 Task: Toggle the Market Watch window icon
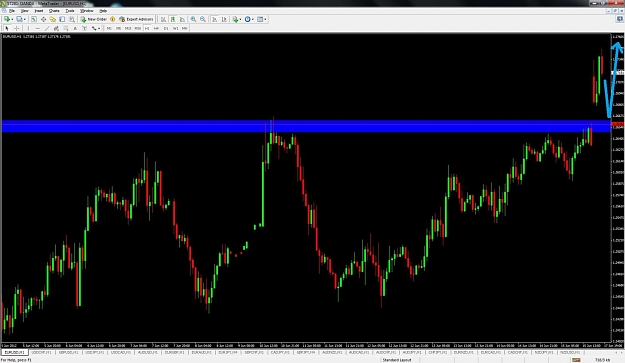[x=34, y=19]
